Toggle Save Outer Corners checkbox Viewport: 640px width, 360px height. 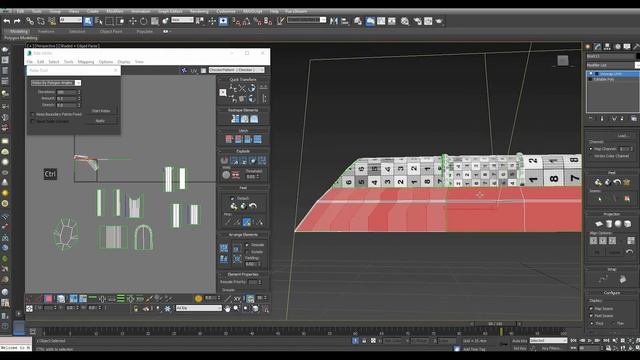(x=33, y=121)
